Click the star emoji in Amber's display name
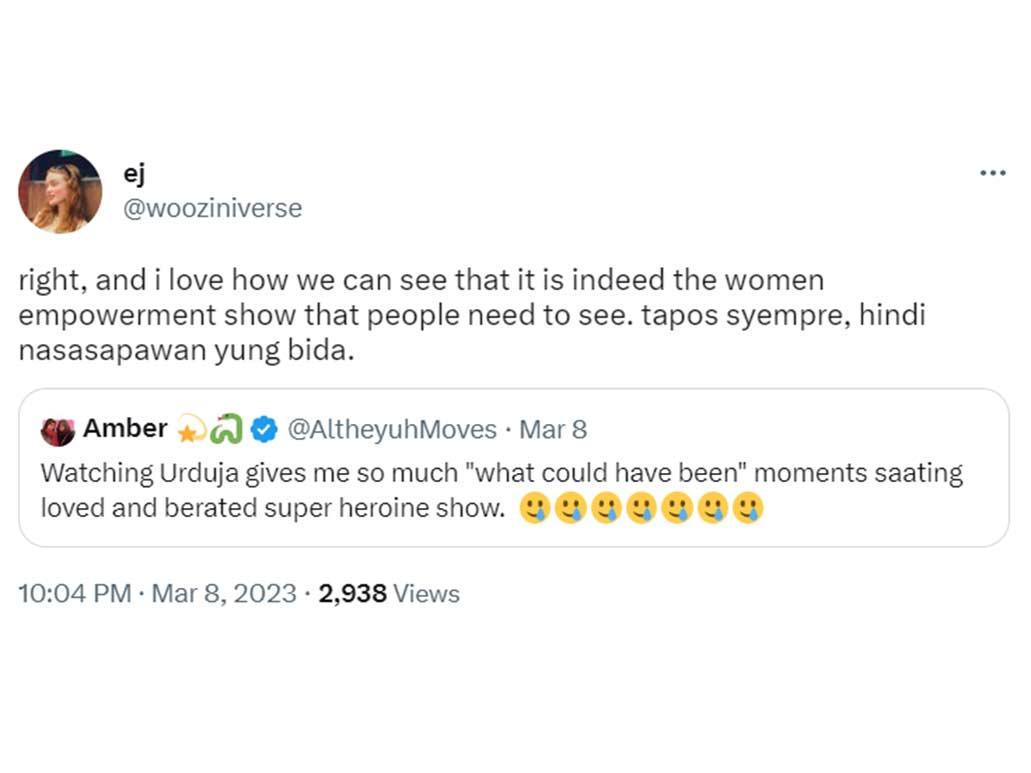The height and width of the screenshot is (773, 1031). point(190,429)
